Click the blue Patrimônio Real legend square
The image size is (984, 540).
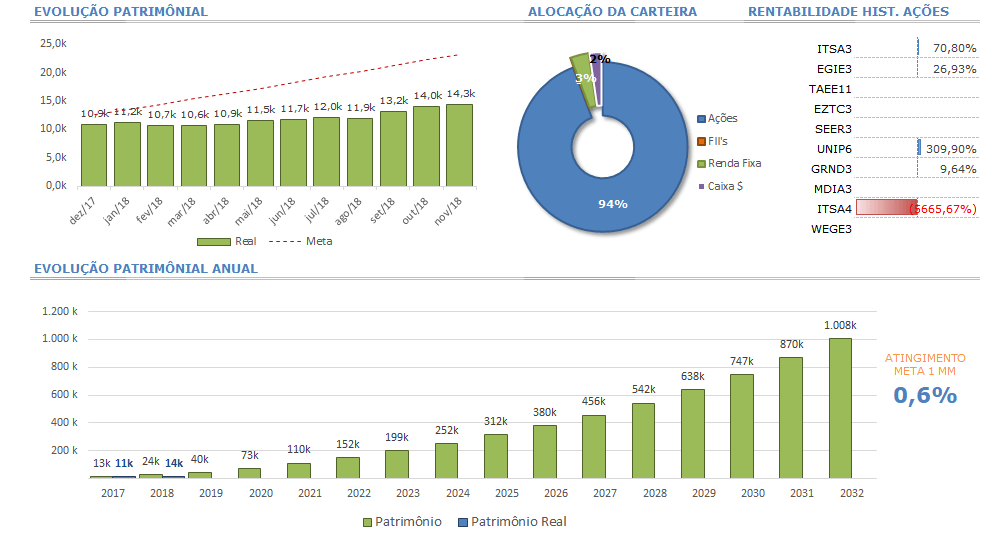pos(462,522)
